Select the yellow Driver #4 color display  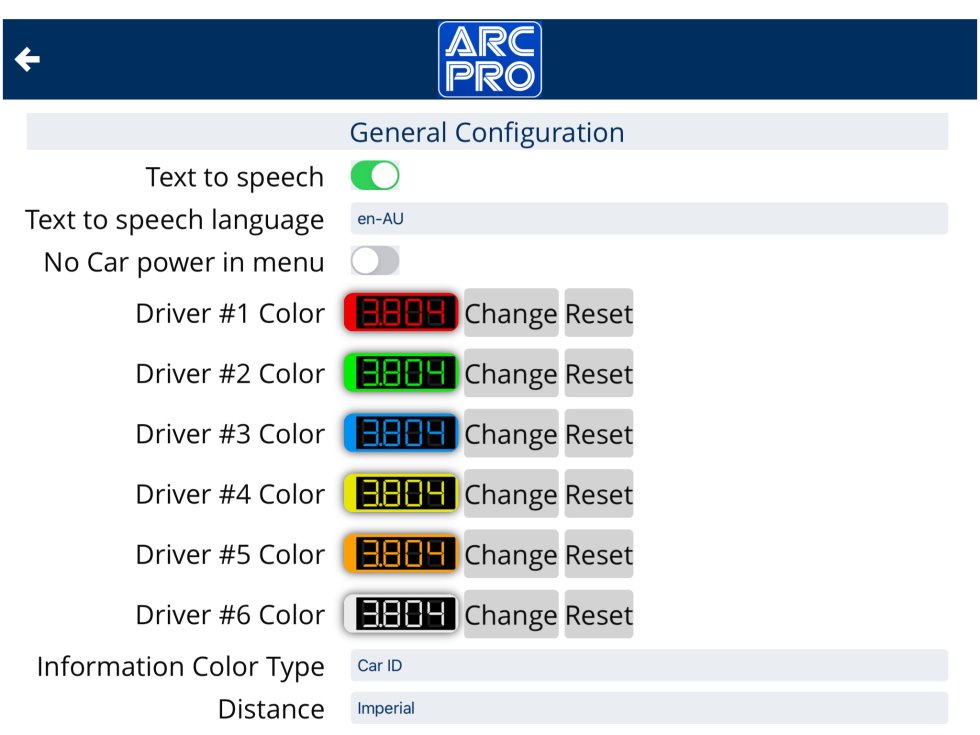point(401,494)
